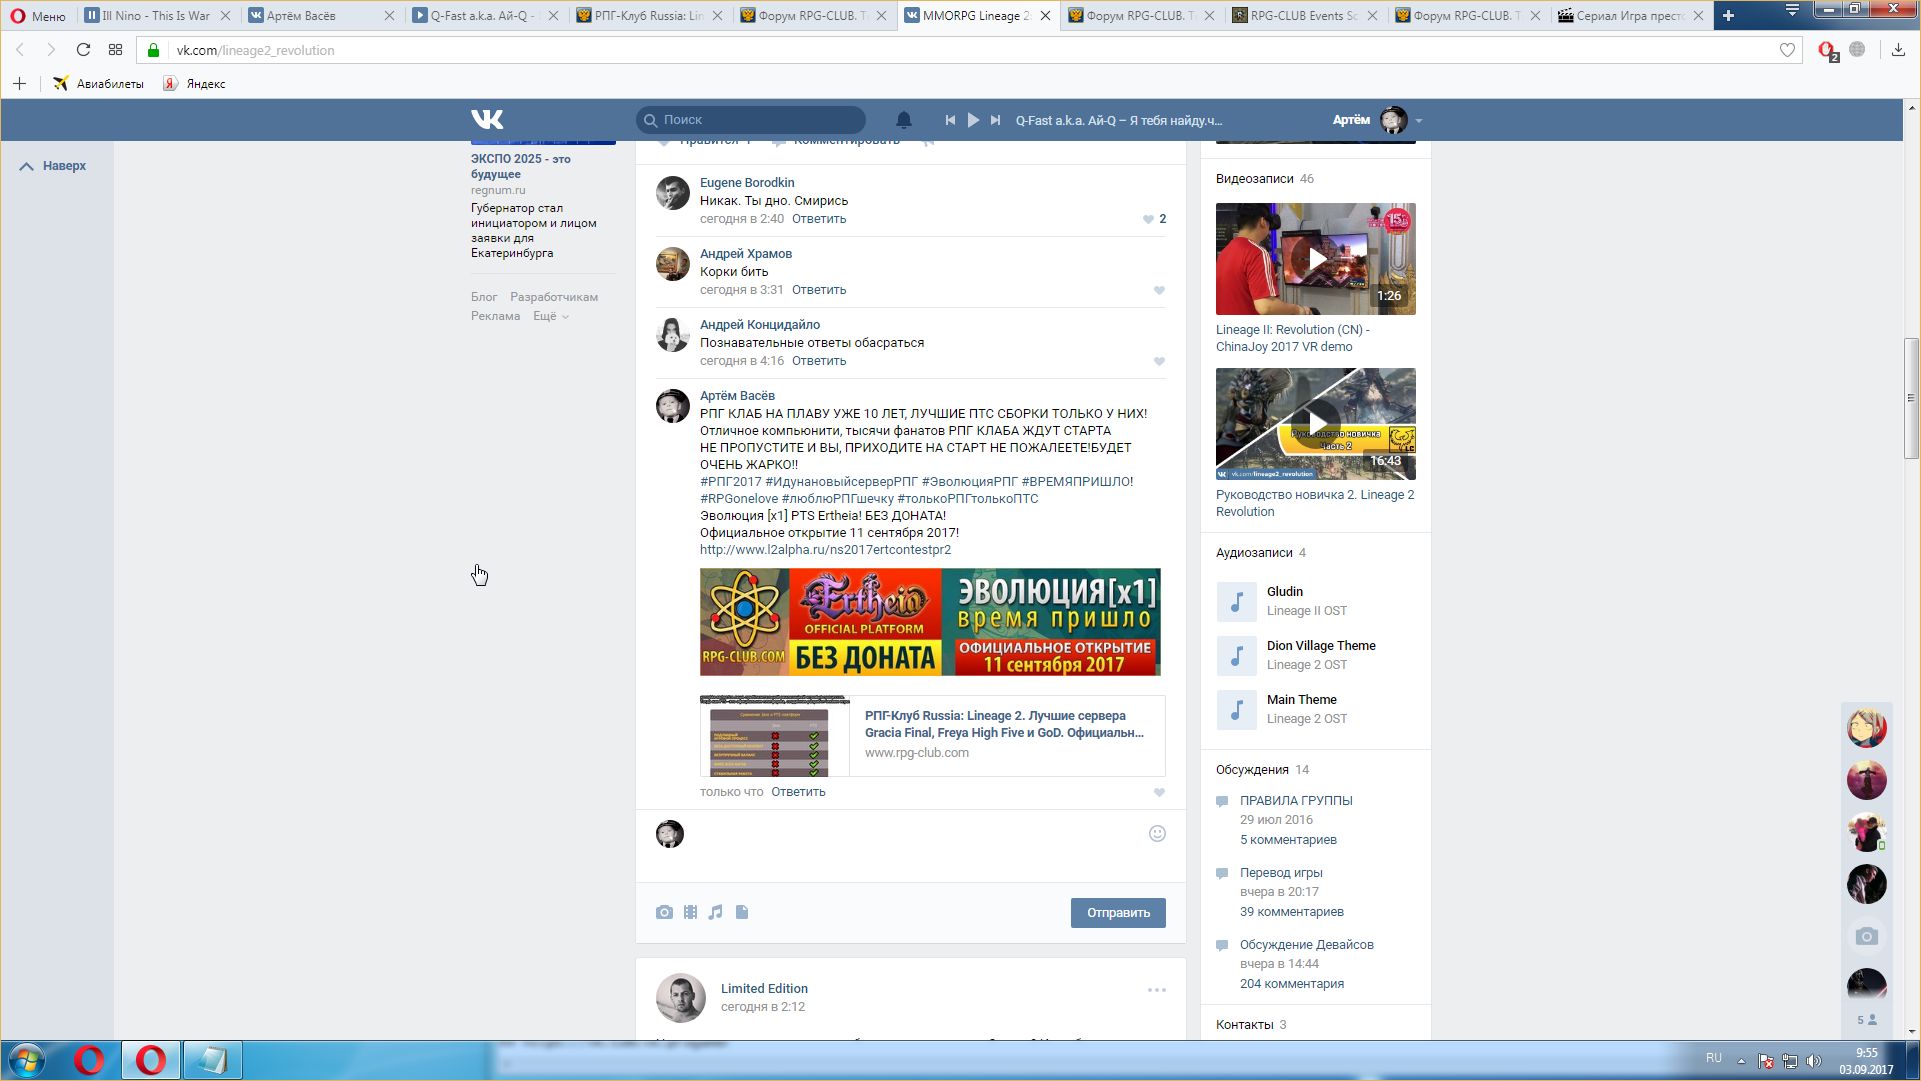This screenshot has width=1921, height=1081.
Task: Open the Эволюция x1 banner image
Action: 930,622
